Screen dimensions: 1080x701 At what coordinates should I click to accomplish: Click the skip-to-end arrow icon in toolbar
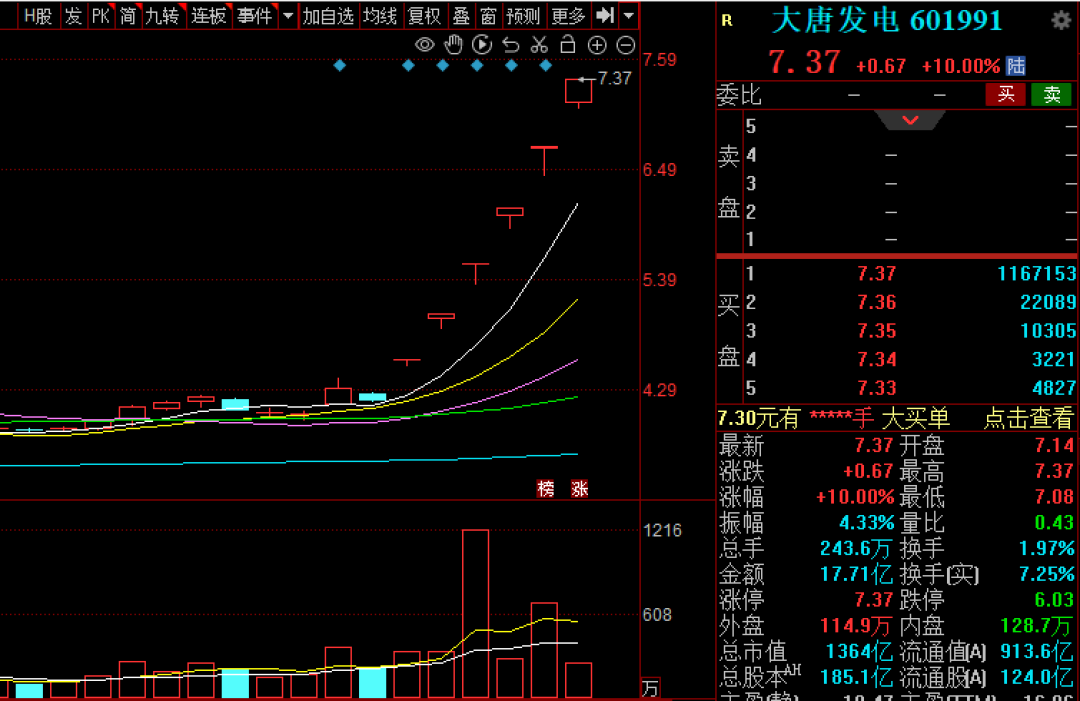pyautogui.click(x=605, y=15)
